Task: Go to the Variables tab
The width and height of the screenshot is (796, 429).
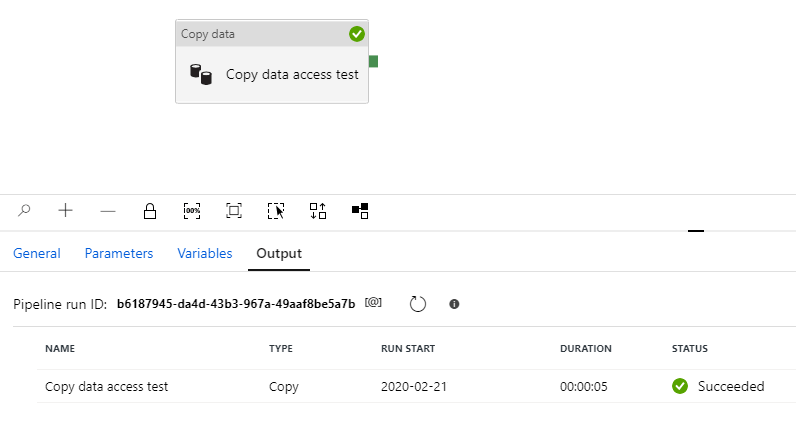Action: [x=205, y=254]
